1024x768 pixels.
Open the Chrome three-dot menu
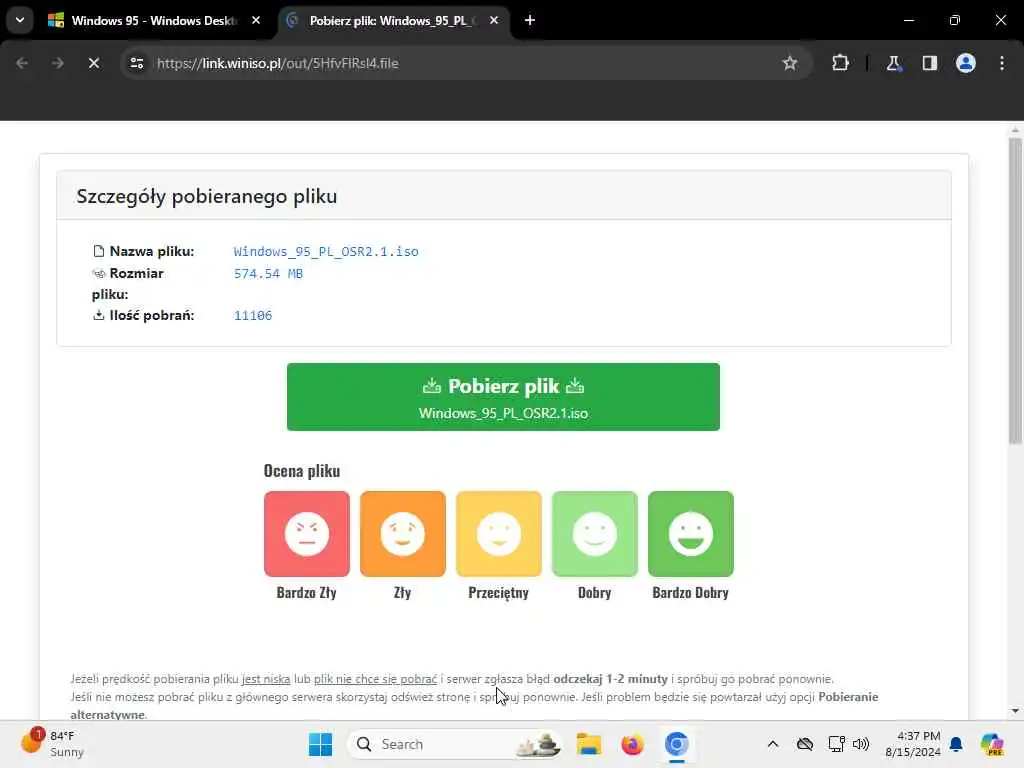[x=1002, y=63]
